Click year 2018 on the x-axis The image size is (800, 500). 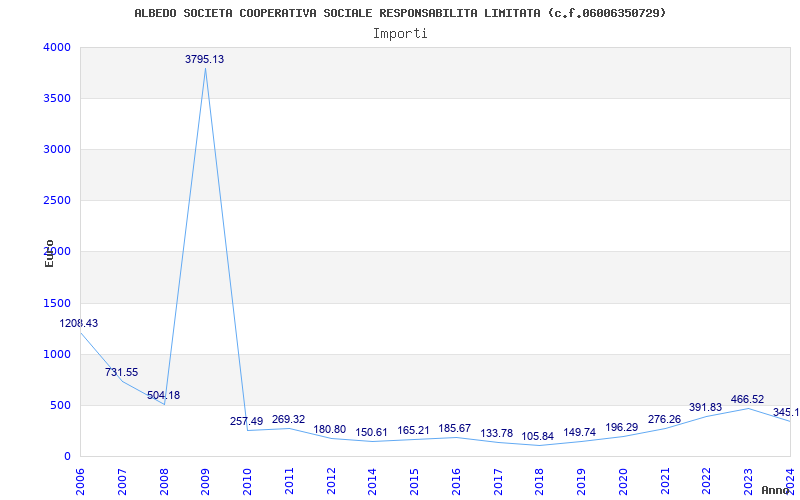[x=539, y=477]
